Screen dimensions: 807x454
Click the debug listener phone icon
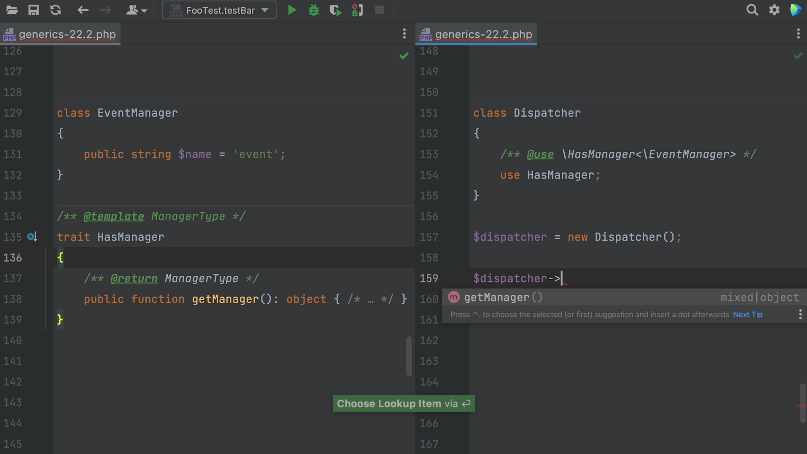(x=357, y=10)
